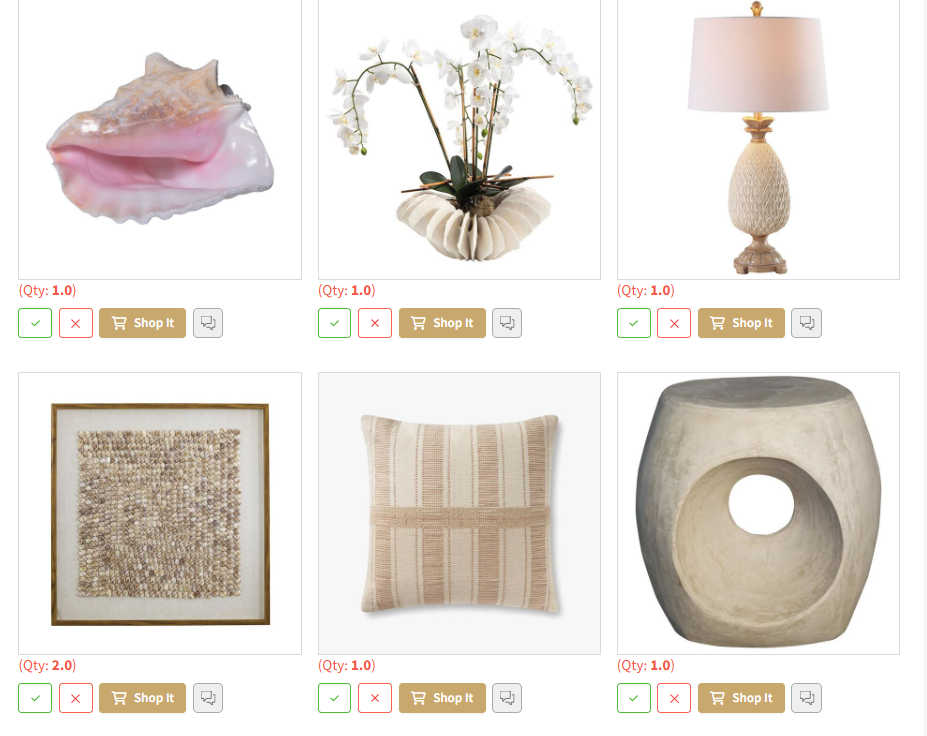Approve the concrete garden stool
The width and height of the screenshot is (927, 736).
634,698
